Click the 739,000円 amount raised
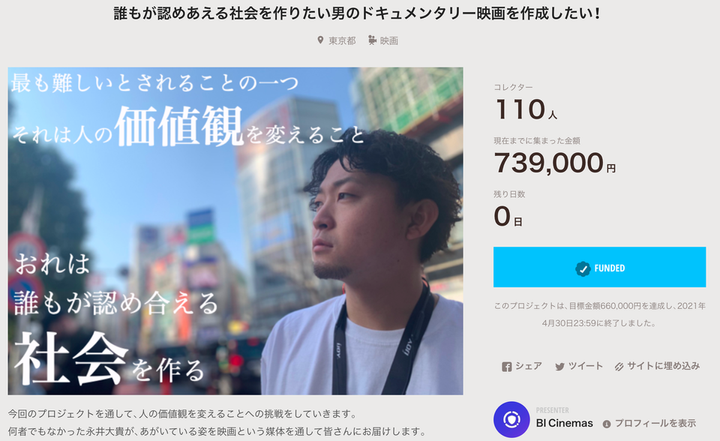Screen dimensions: 720x441 [555, 163]
